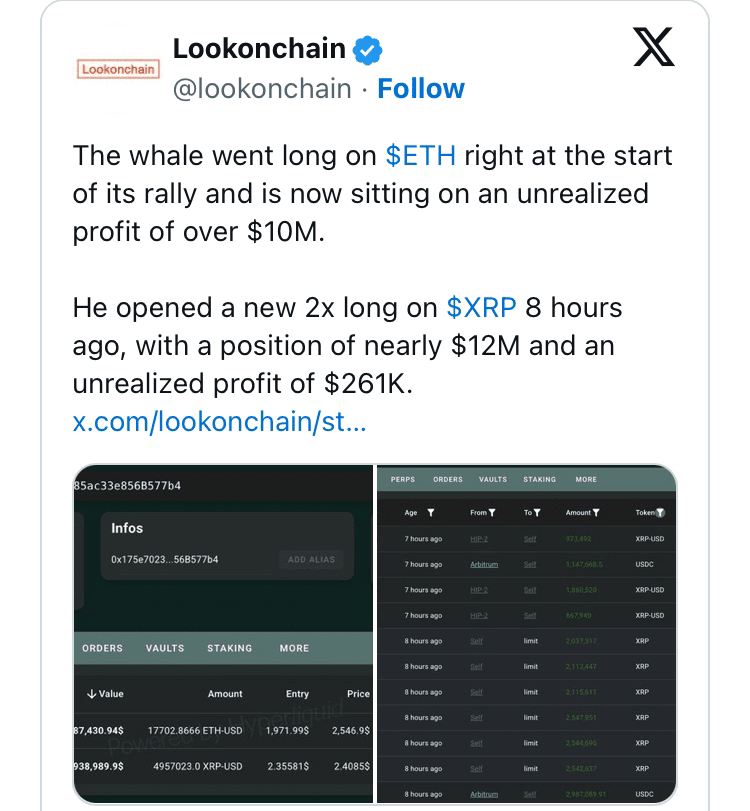Screen dimensions: 750x811
Task: Click the From column filter icon
Action: click(492, 513)
